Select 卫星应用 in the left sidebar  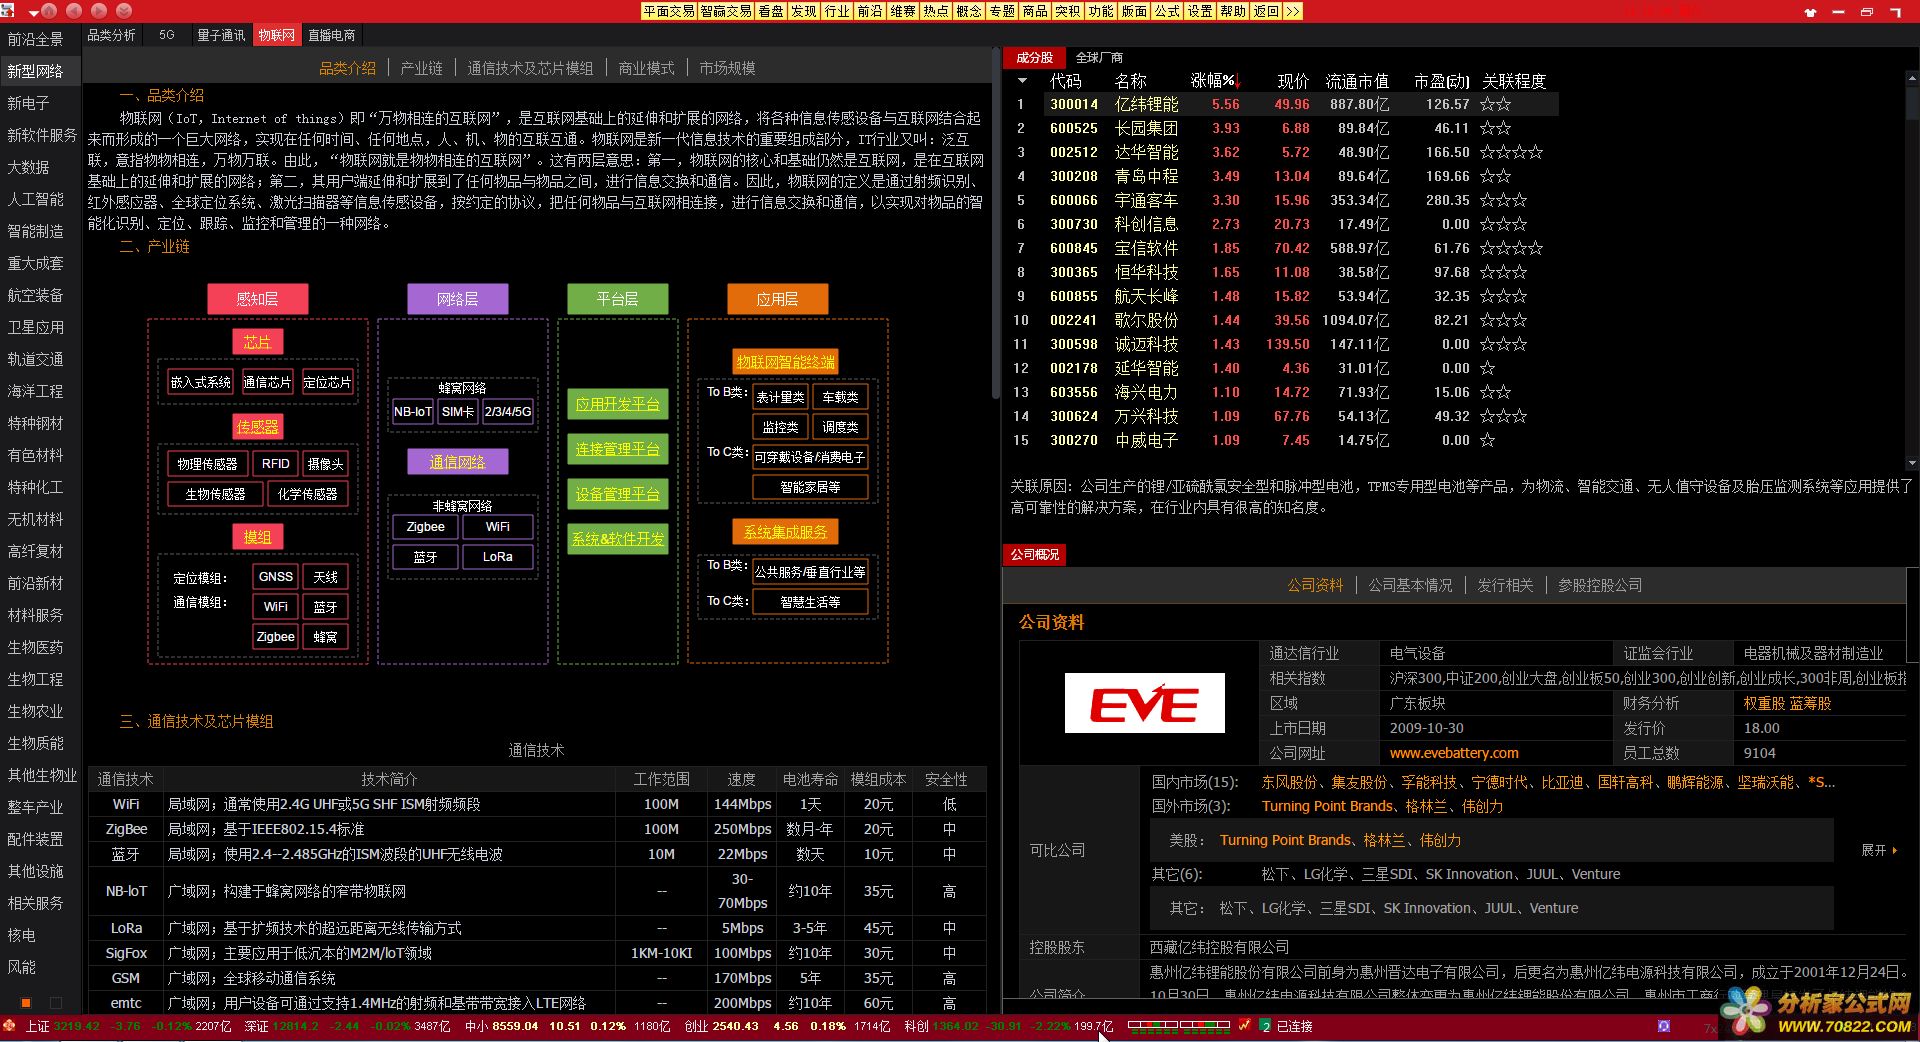coord(36,327)
